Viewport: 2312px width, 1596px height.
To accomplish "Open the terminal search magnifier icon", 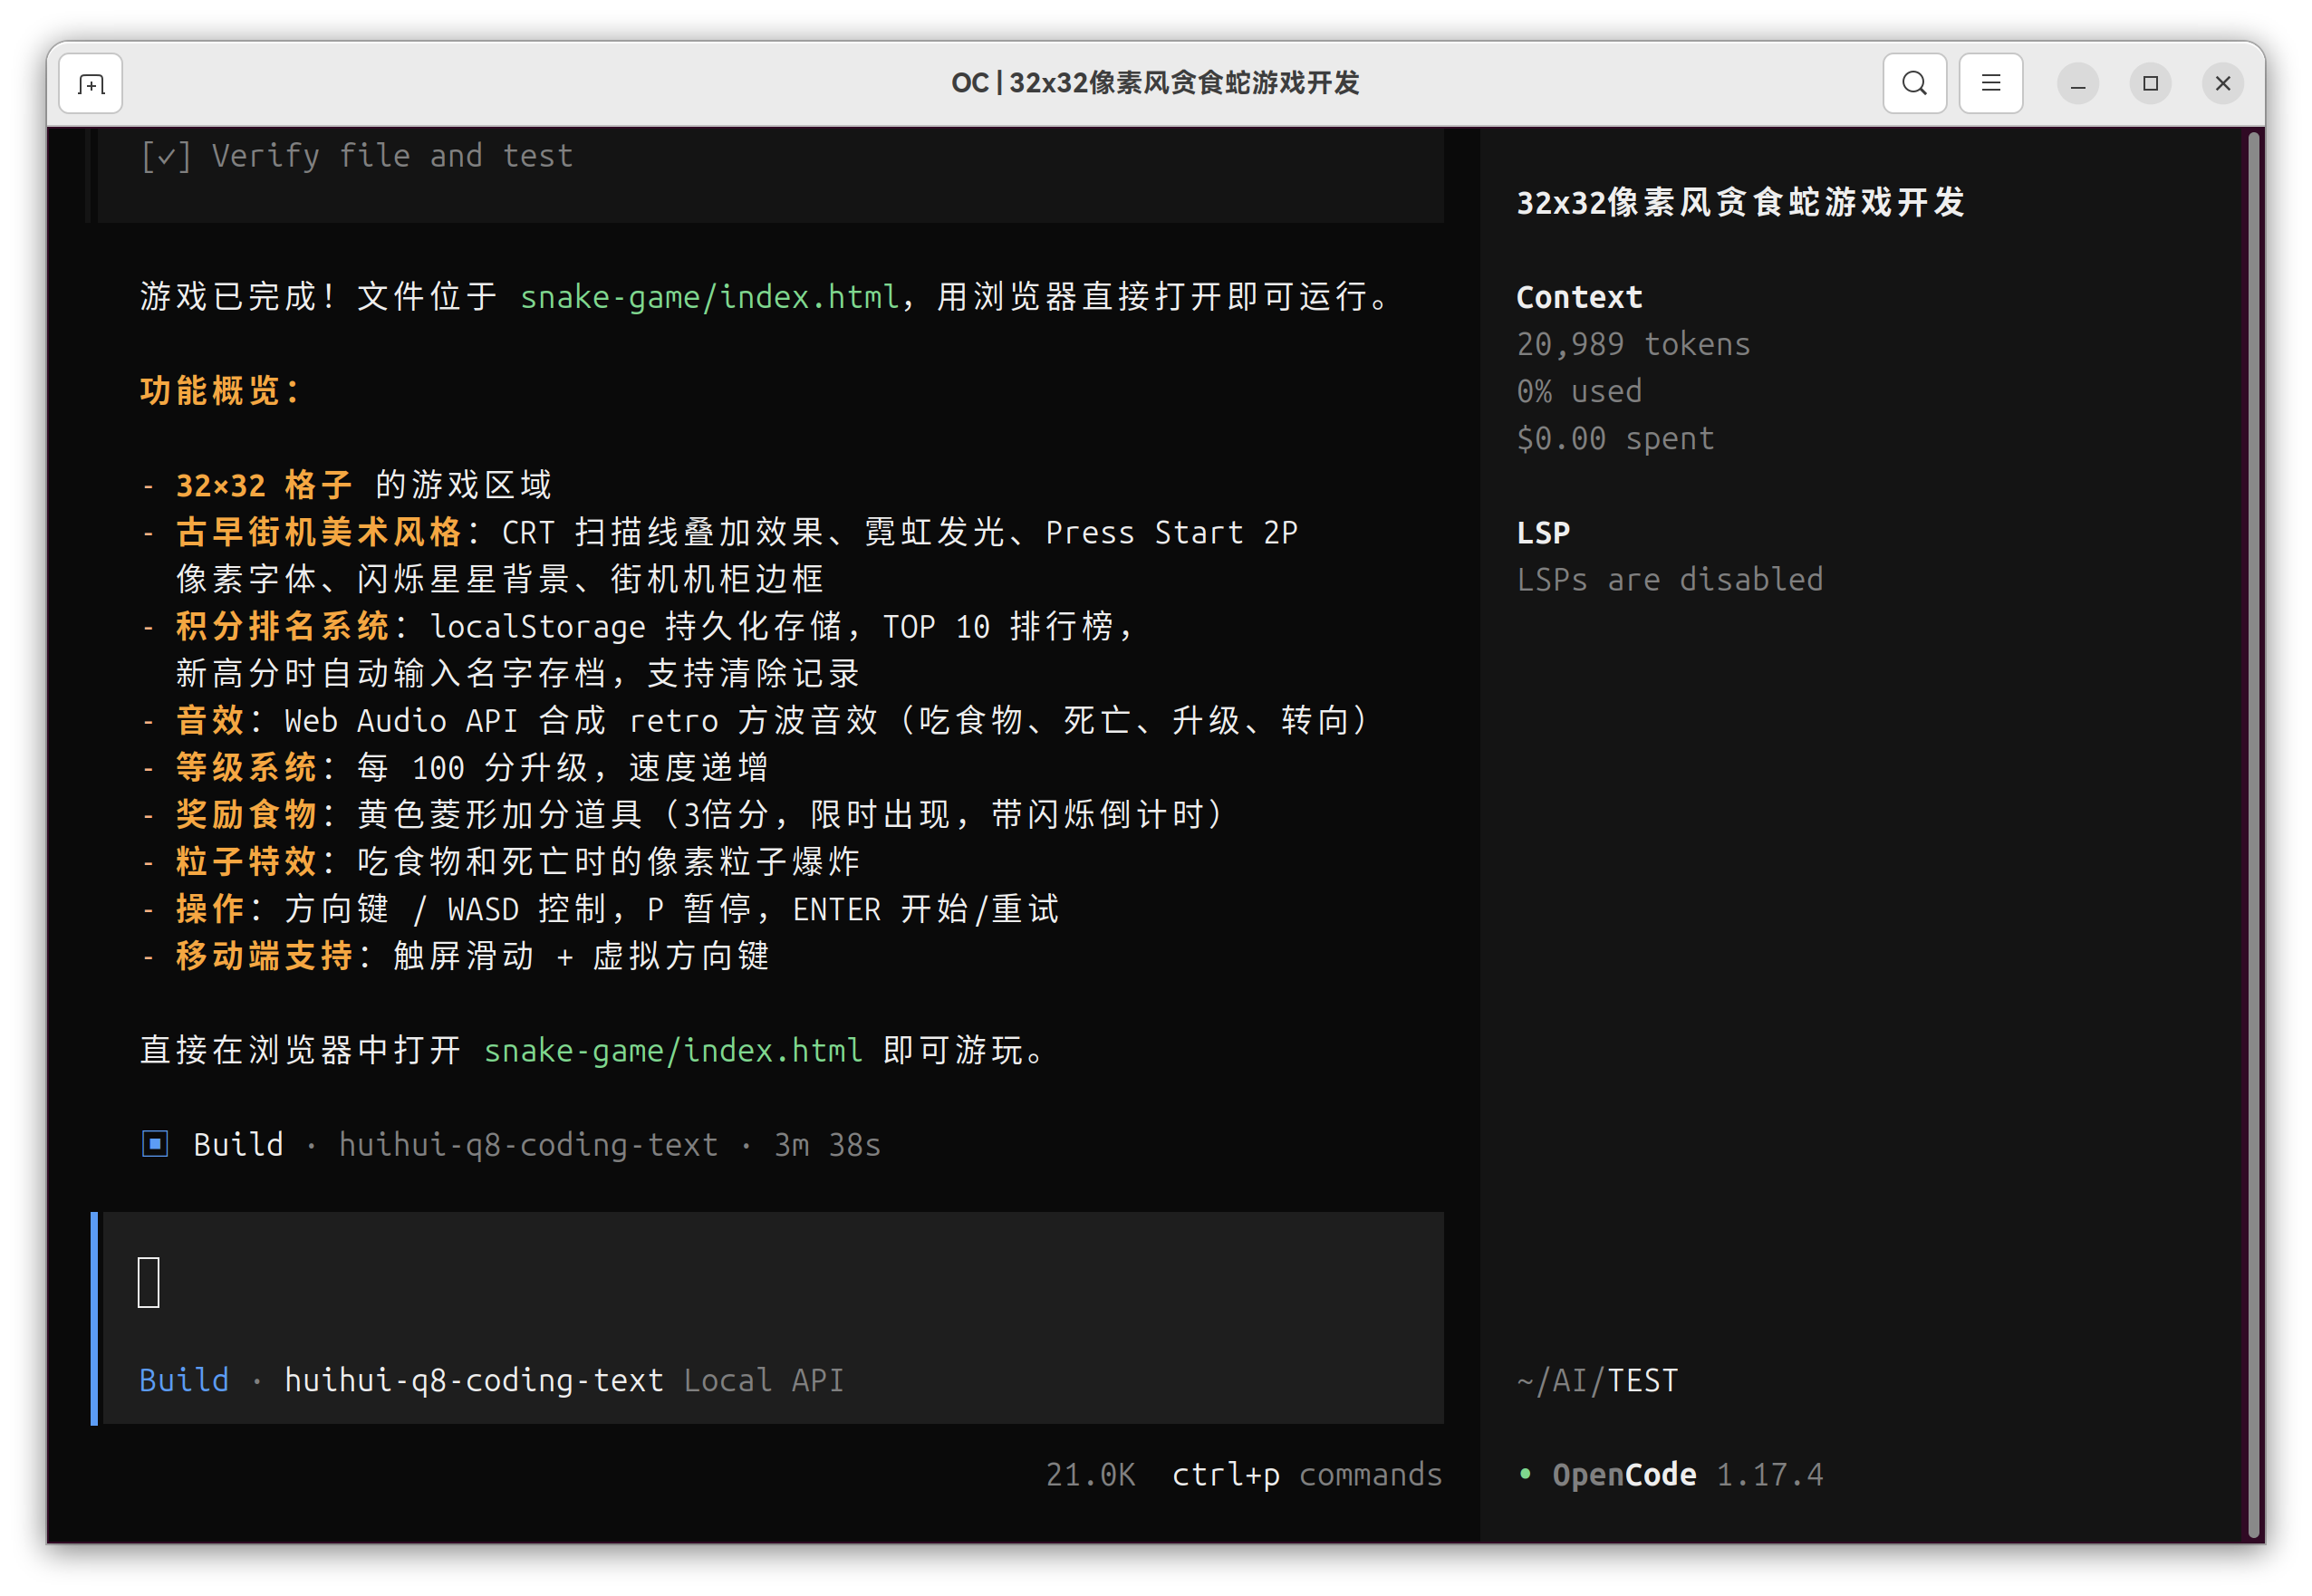I will [x=1914, y=84].
